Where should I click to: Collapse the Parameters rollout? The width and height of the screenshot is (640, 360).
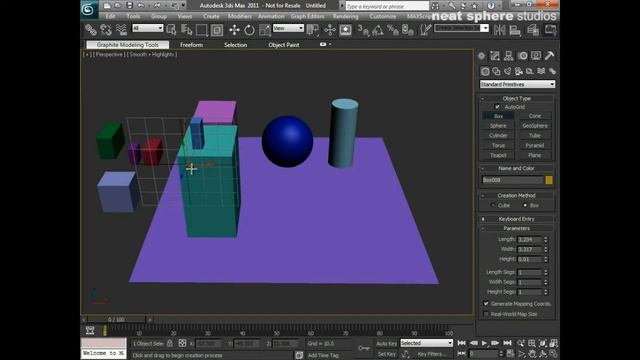coord(516,229)
